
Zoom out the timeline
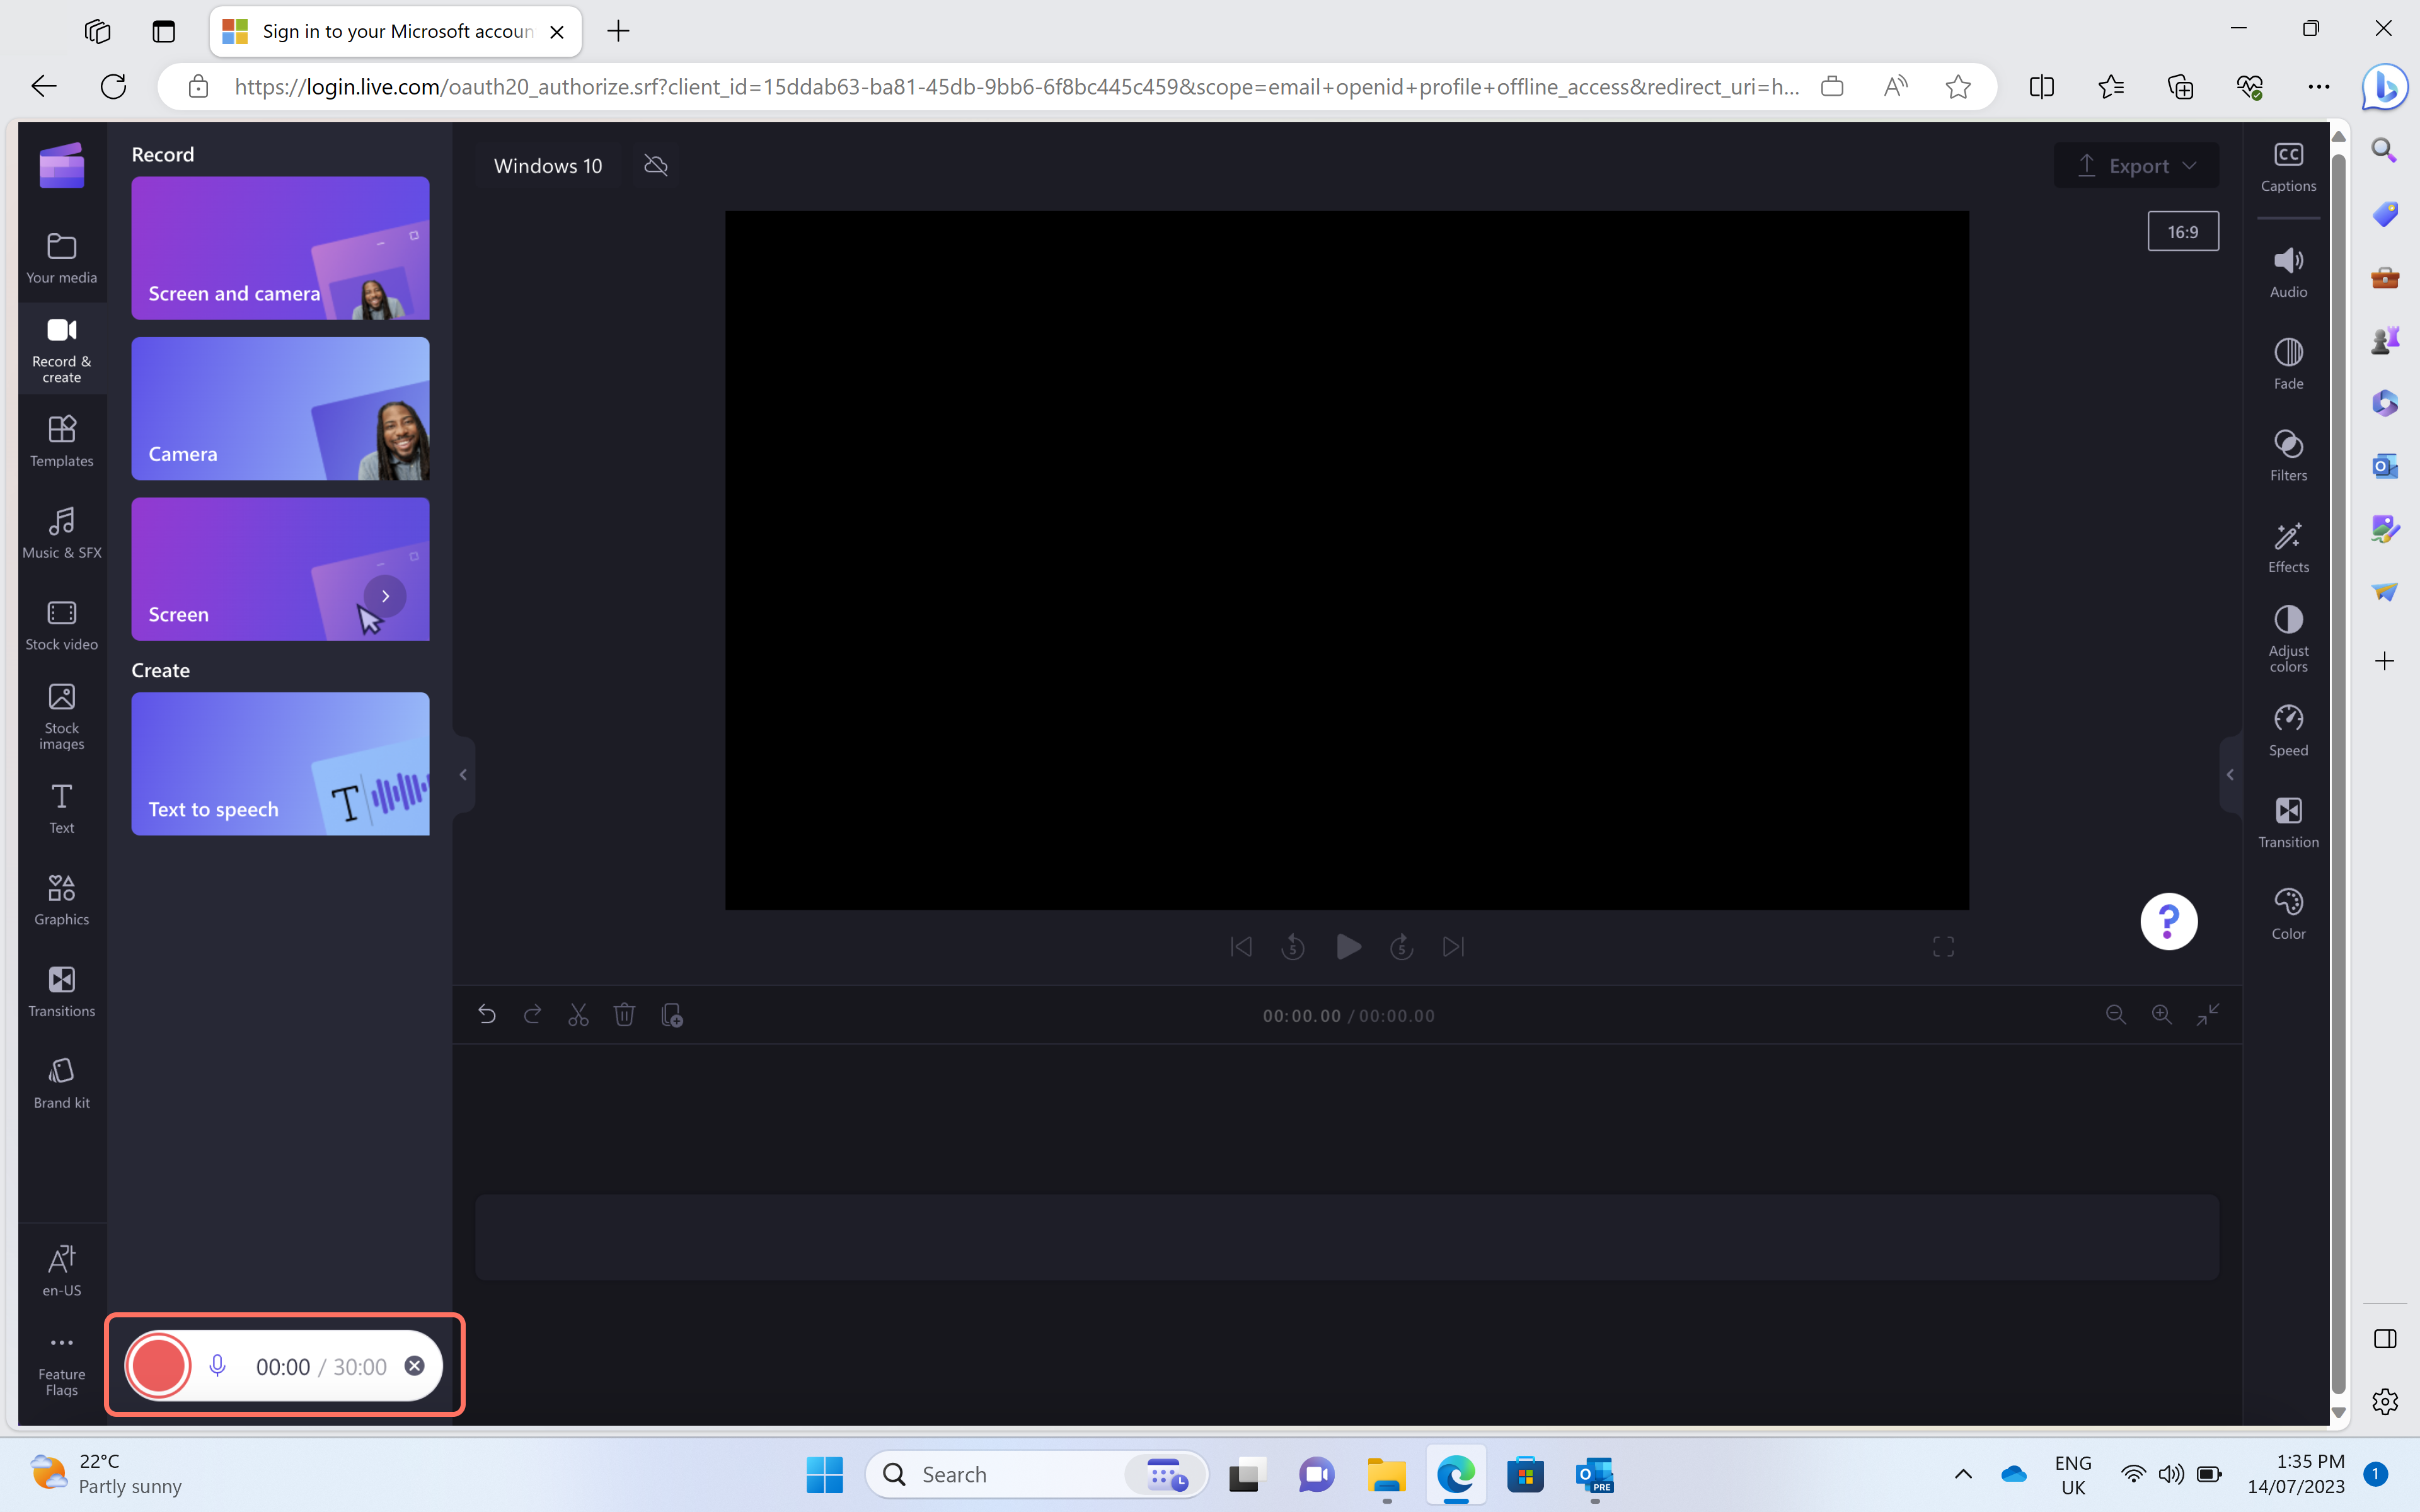[x=2116, y=1015]
